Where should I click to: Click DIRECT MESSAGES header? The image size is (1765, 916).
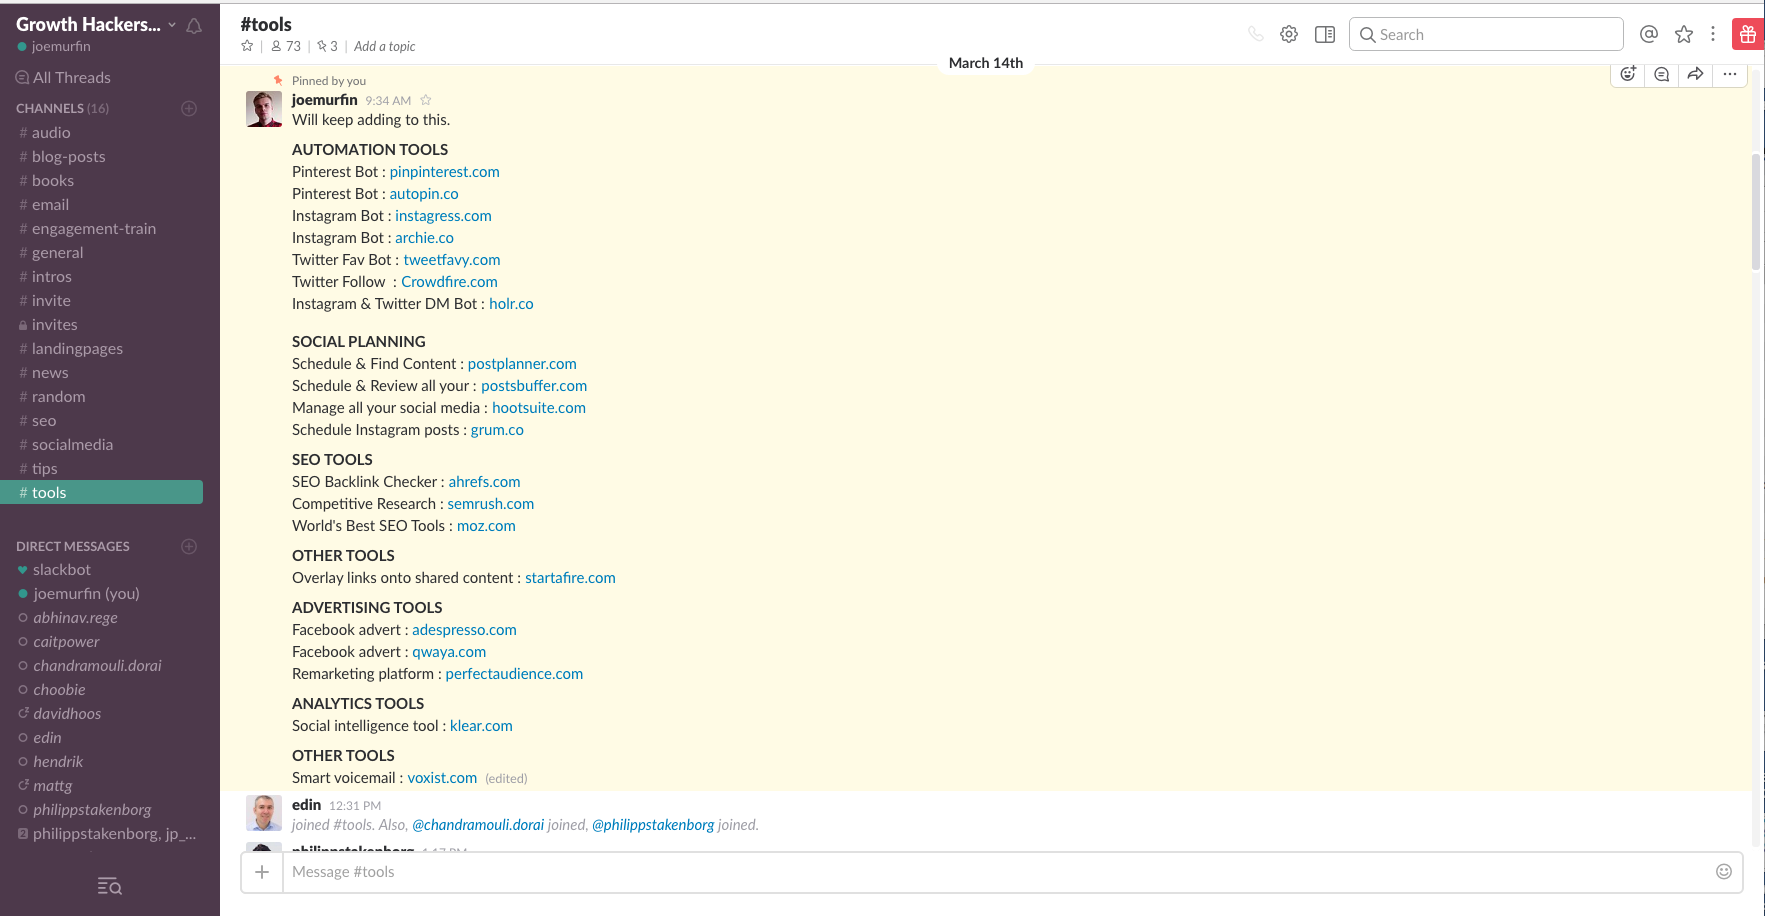coord(73,546)
